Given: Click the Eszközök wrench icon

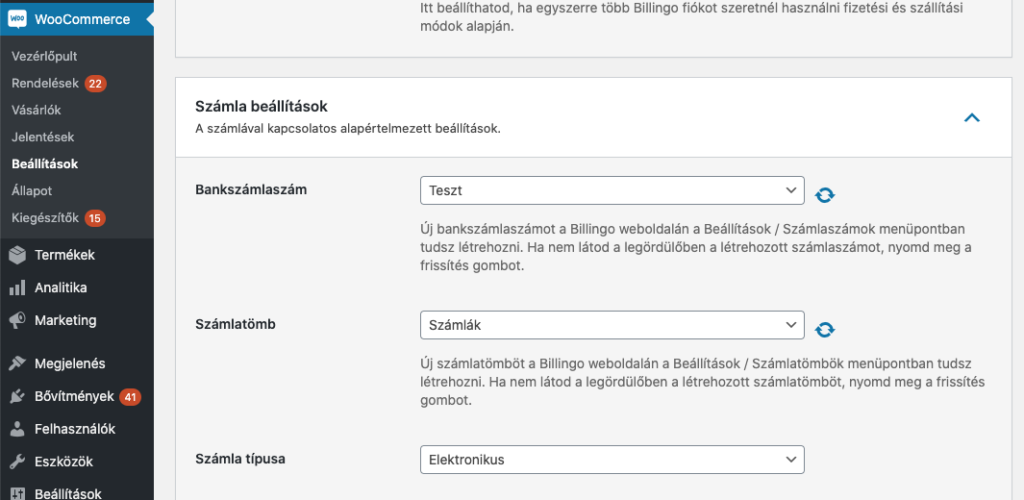Looking at the screenshot, I should coord(17,461).
